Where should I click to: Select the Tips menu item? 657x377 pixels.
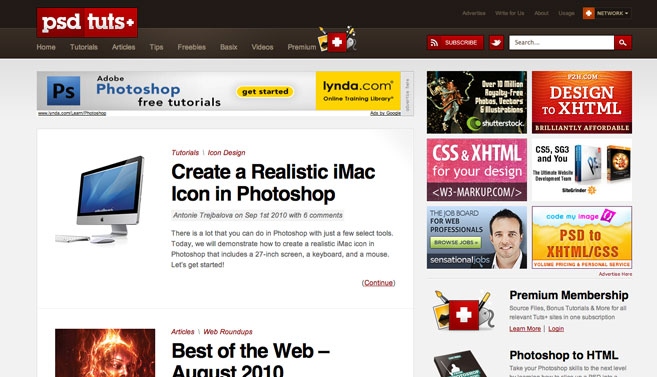[x=156, y=47]
